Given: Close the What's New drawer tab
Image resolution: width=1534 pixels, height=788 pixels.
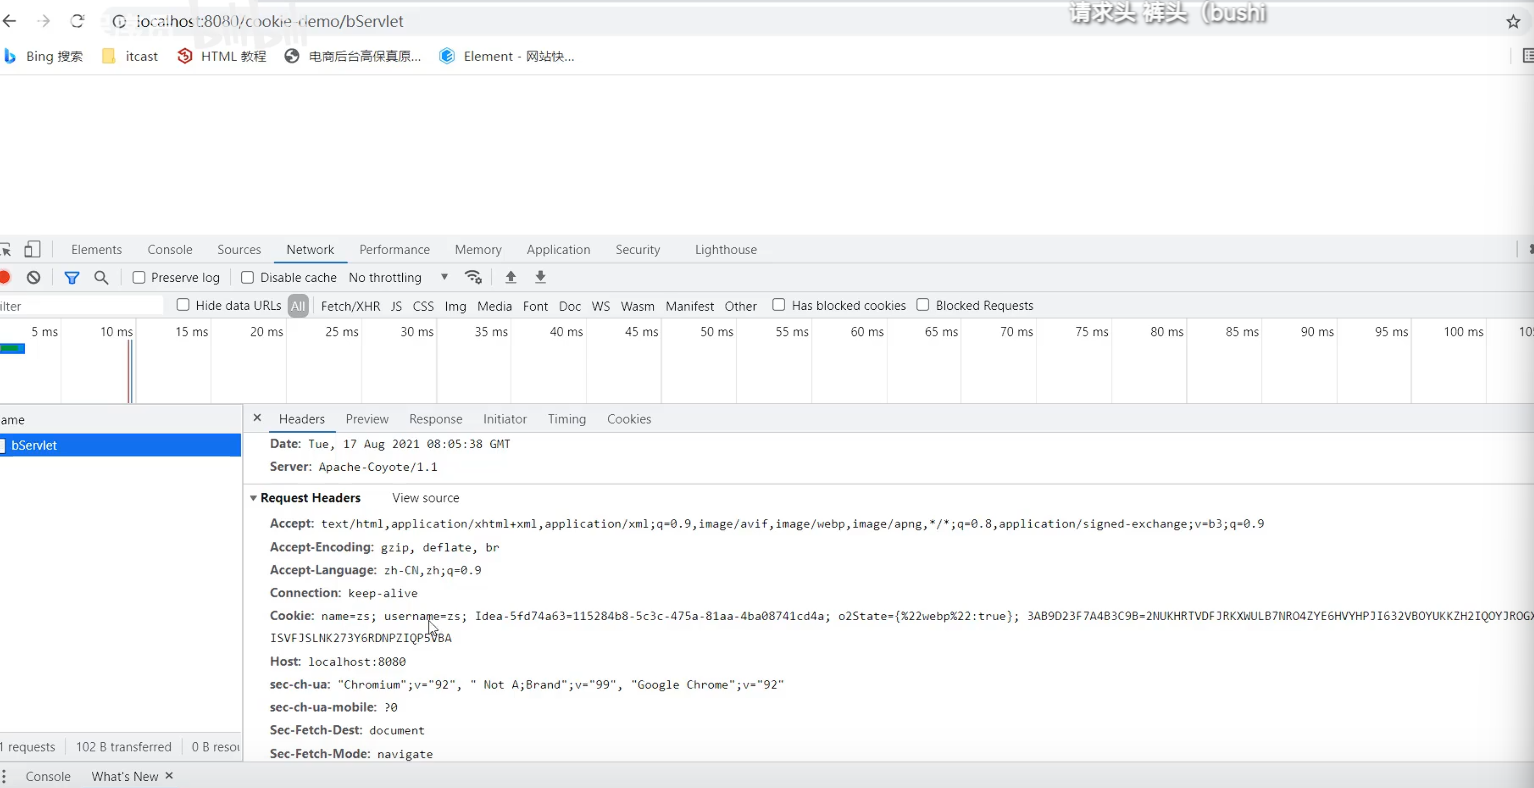Looking at the screenshot, I should pyautogui.click(x=169, y=776).
